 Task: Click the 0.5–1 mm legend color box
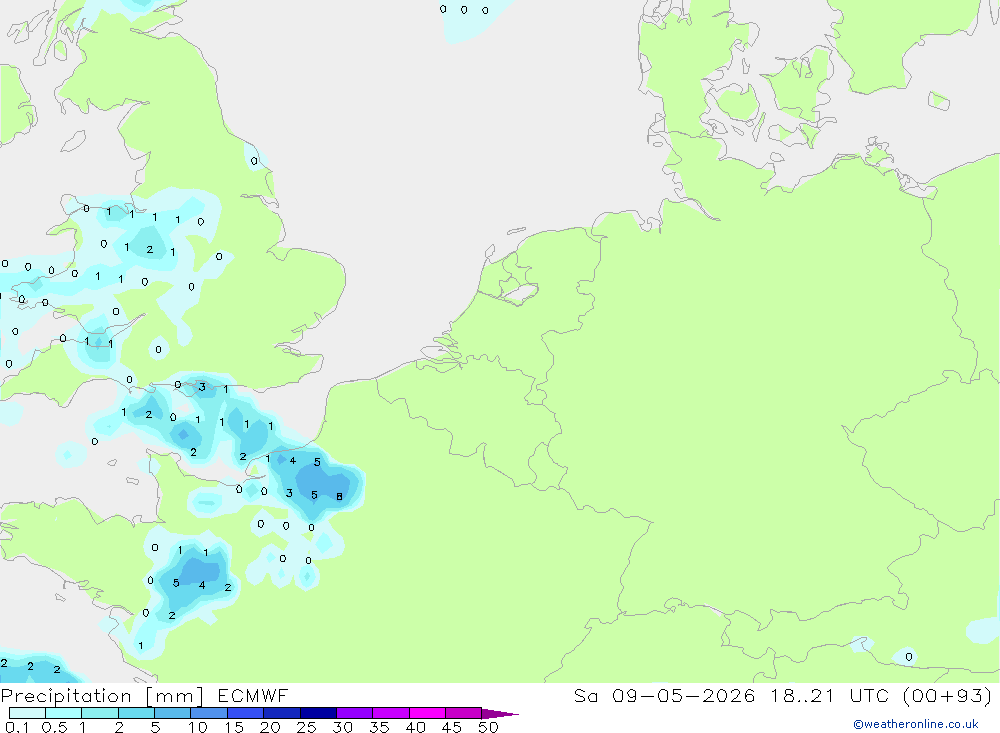tap(64, 713)
